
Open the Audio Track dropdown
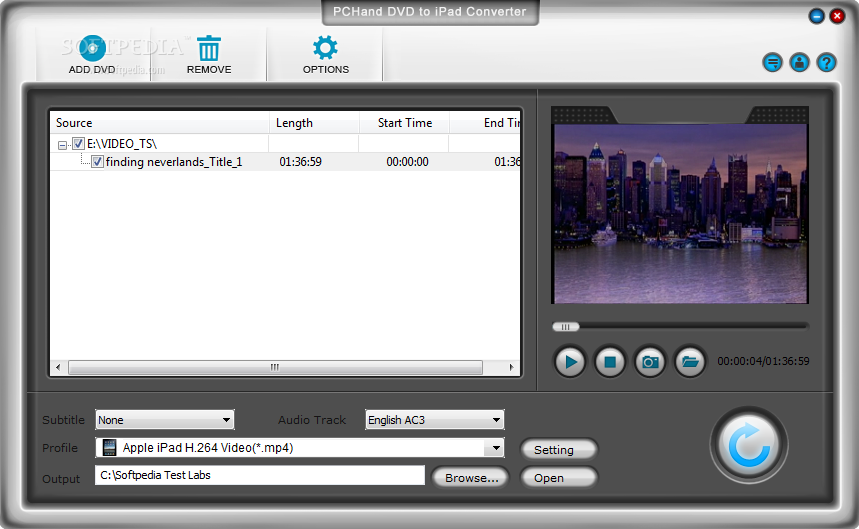pos(434,420)
